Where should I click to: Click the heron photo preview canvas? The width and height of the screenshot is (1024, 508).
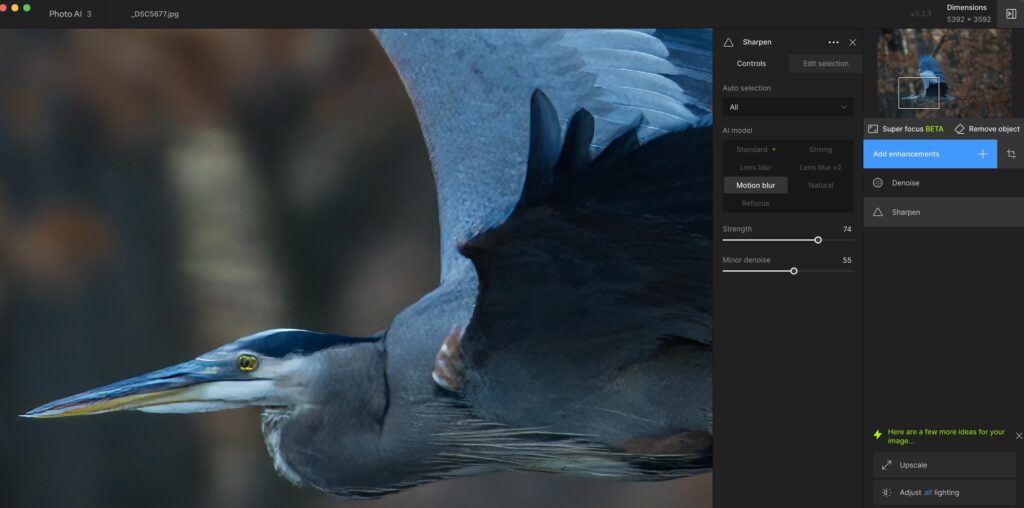pyautogui.click(x=356, y=268)
